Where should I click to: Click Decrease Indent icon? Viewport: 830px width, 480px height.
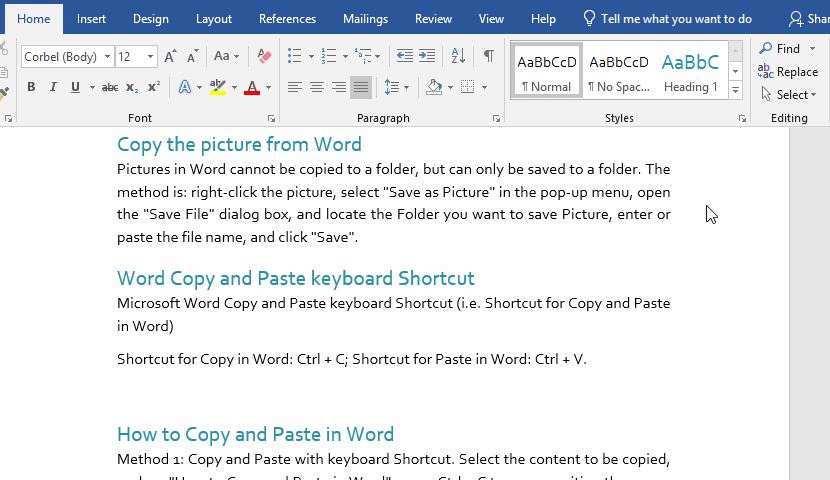pos(404,56)
